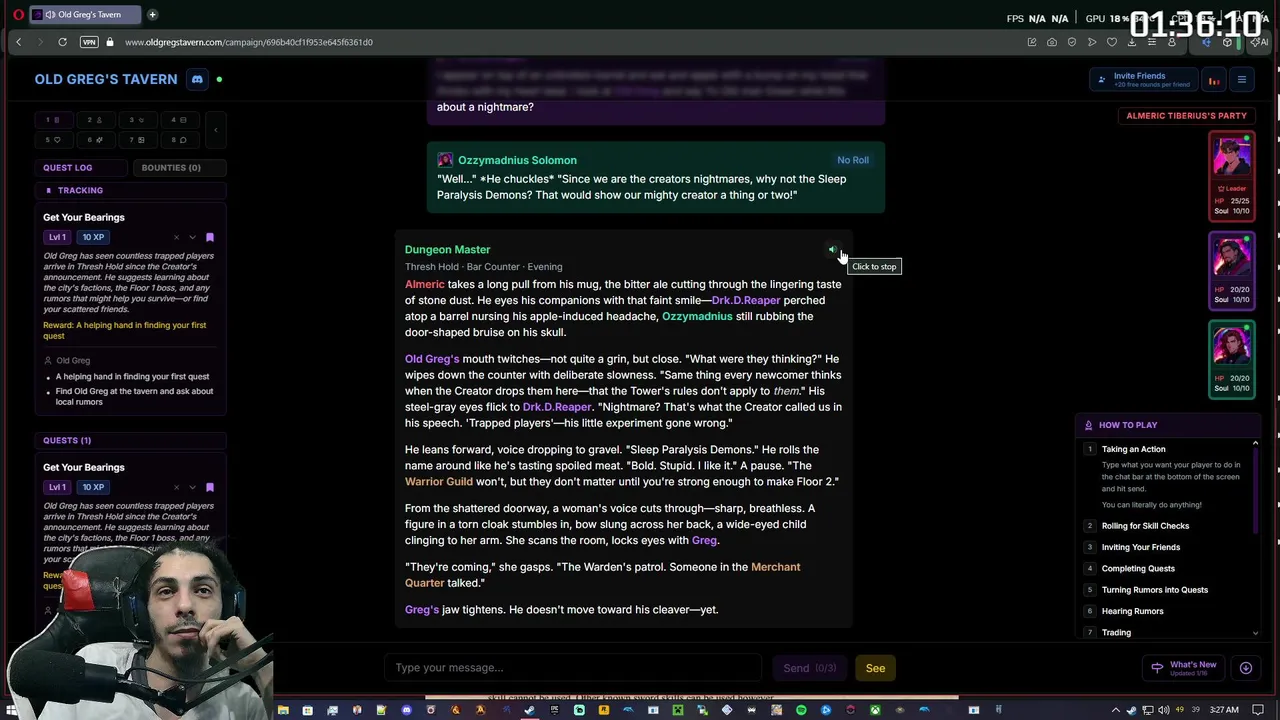Dismiss Get Your Bearings under Quests (1)
The width and height of the screenshot is (1280, 720).
click(x=176, y=487)
